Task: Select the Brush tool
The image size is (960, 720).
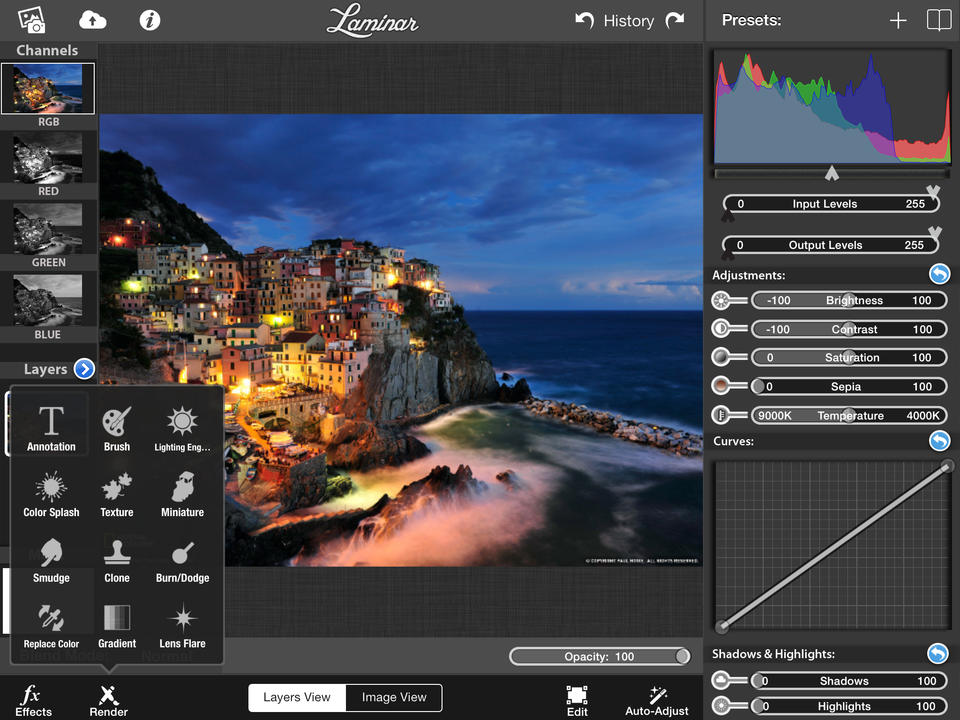Action: tap(116, 429)
